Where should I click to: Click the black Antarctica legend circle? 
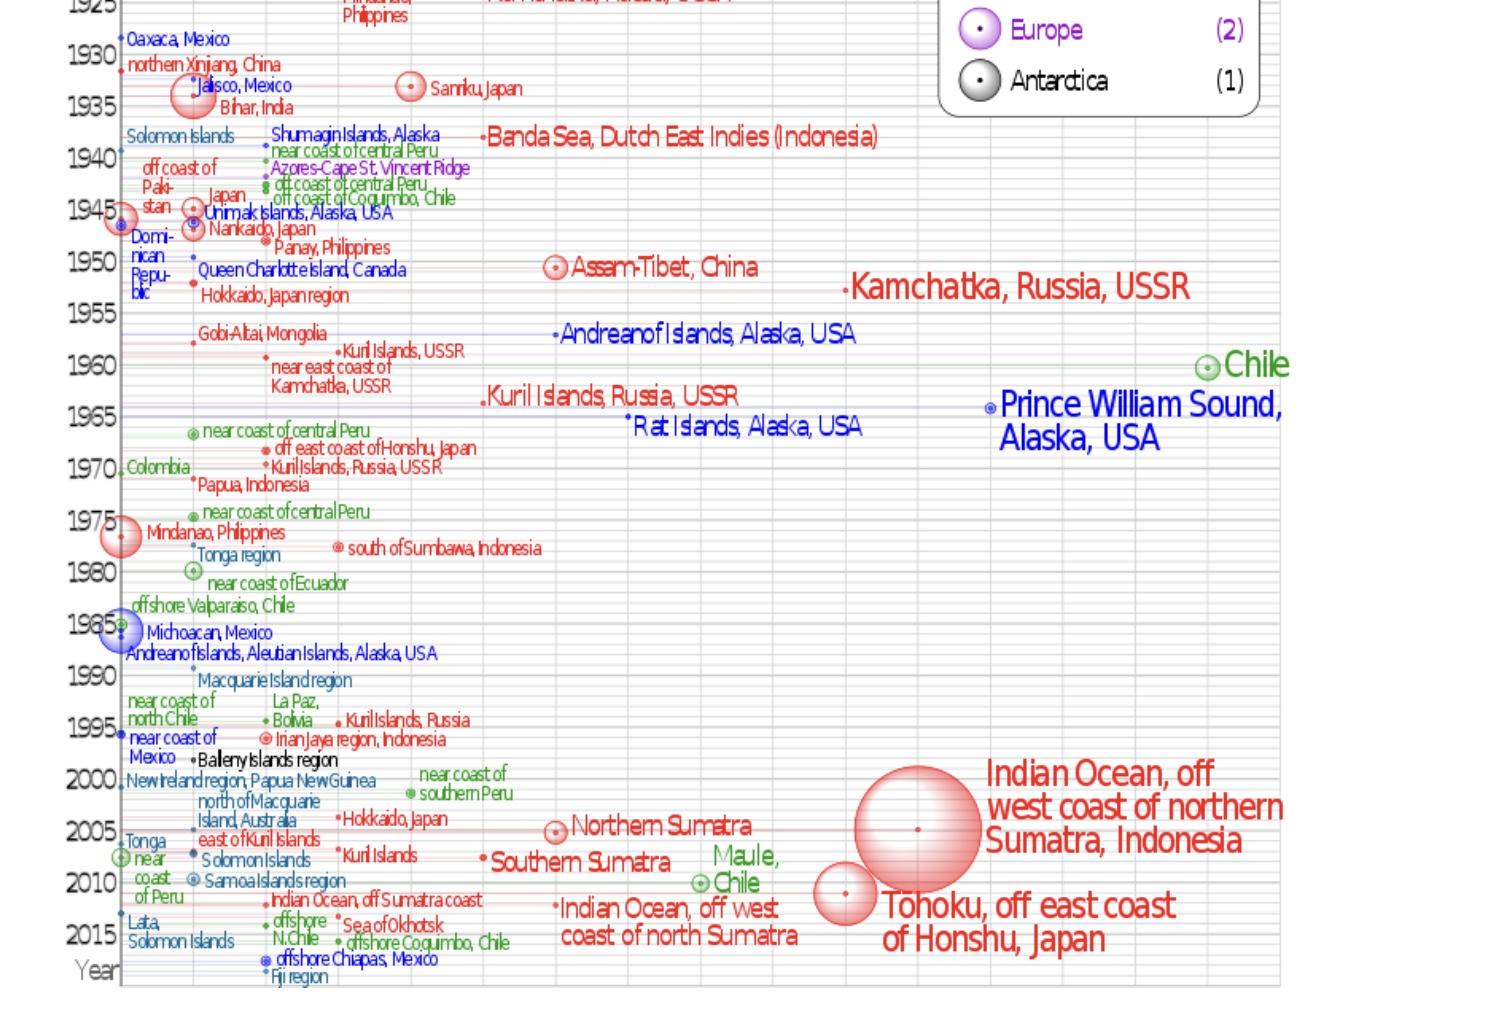coord(979,81)
